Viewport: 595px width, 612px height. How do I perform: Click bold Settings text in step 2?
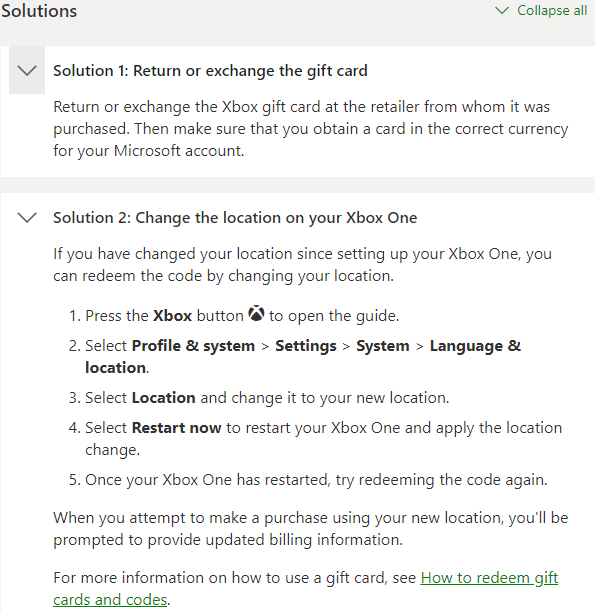(x=306, y=346)
